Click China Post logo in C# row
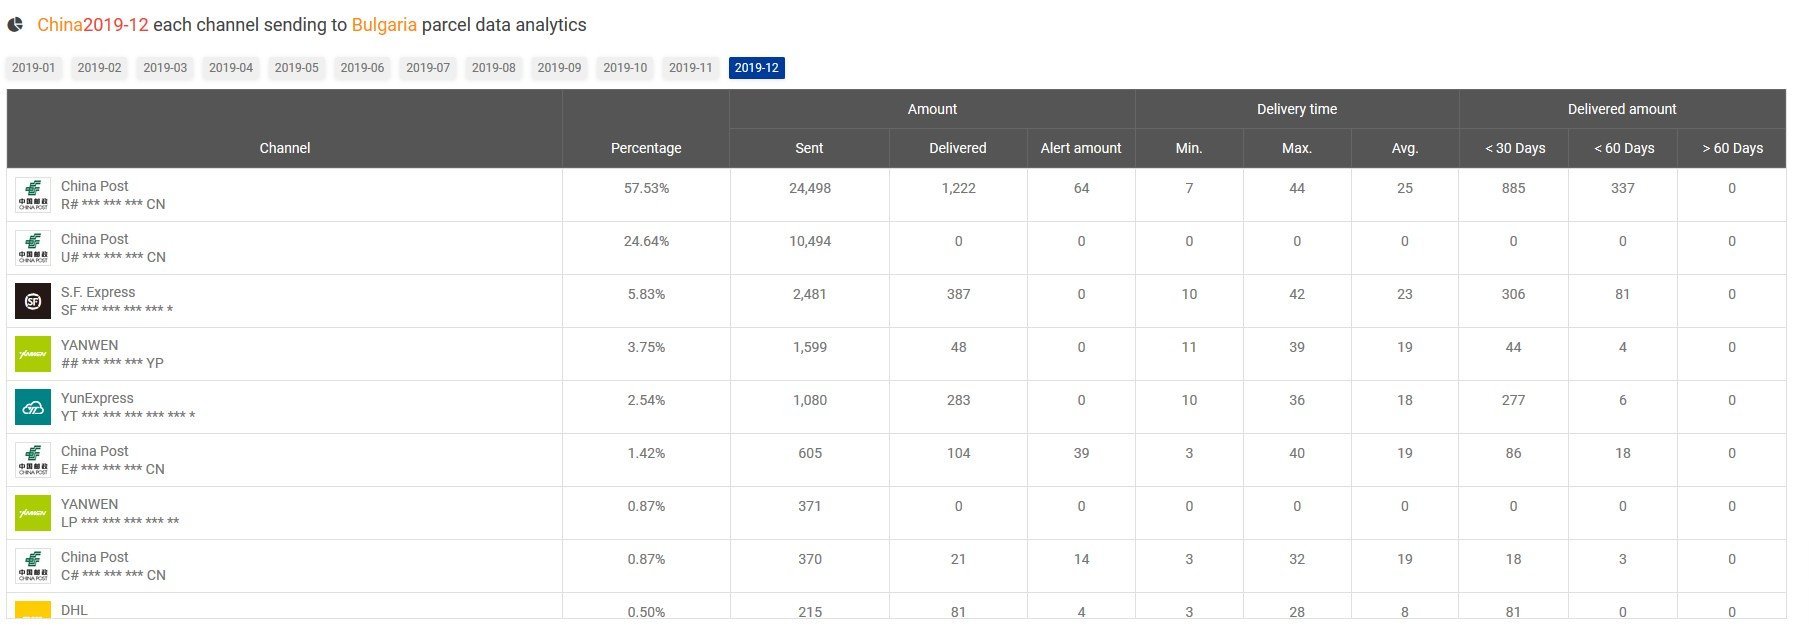Image resolution: width=1809 pixels, height=627 pixels. (33, 566)
